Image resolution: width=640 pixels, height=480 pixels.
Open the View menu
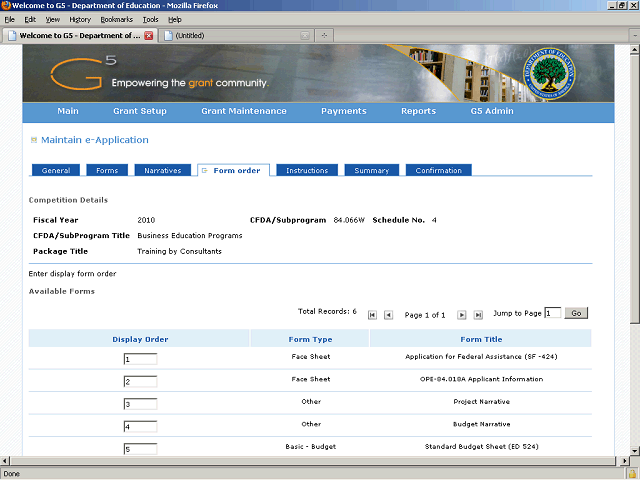pyautogui.click(x=52, y=20)
